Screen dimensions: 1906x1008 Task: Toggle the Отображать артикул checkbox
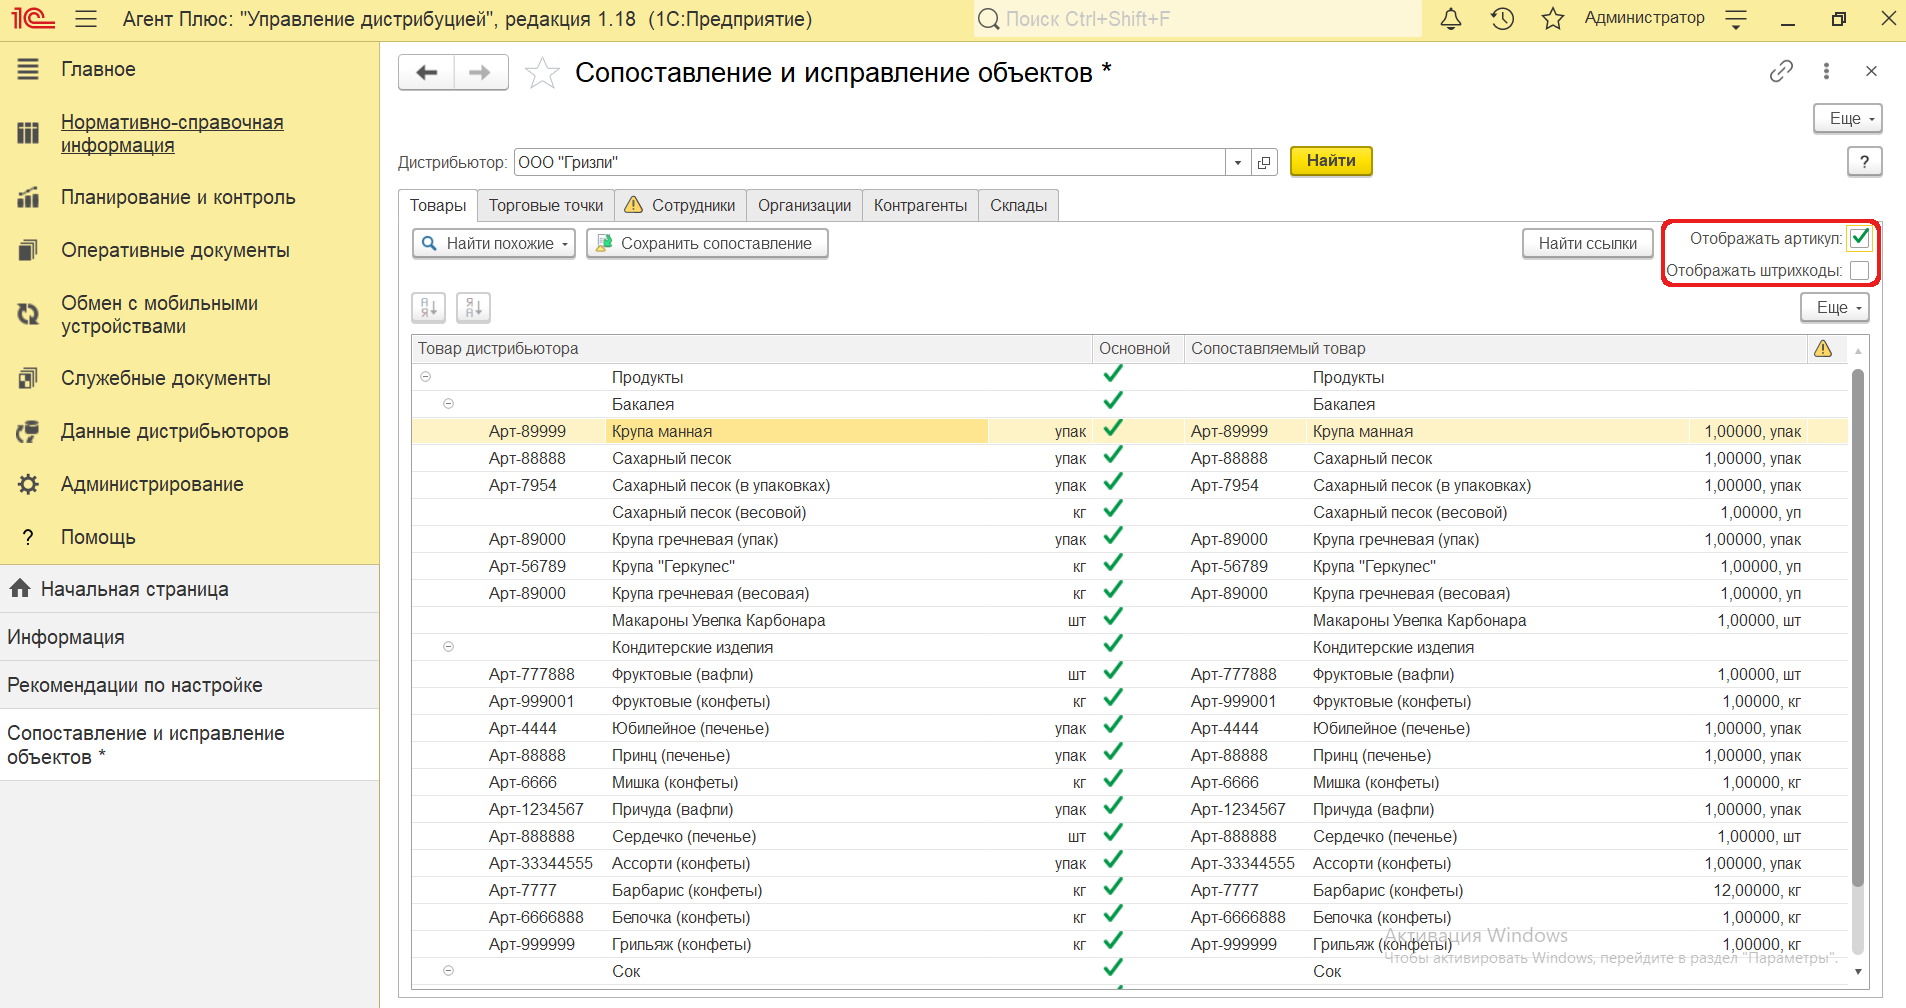pos(1859,238)
